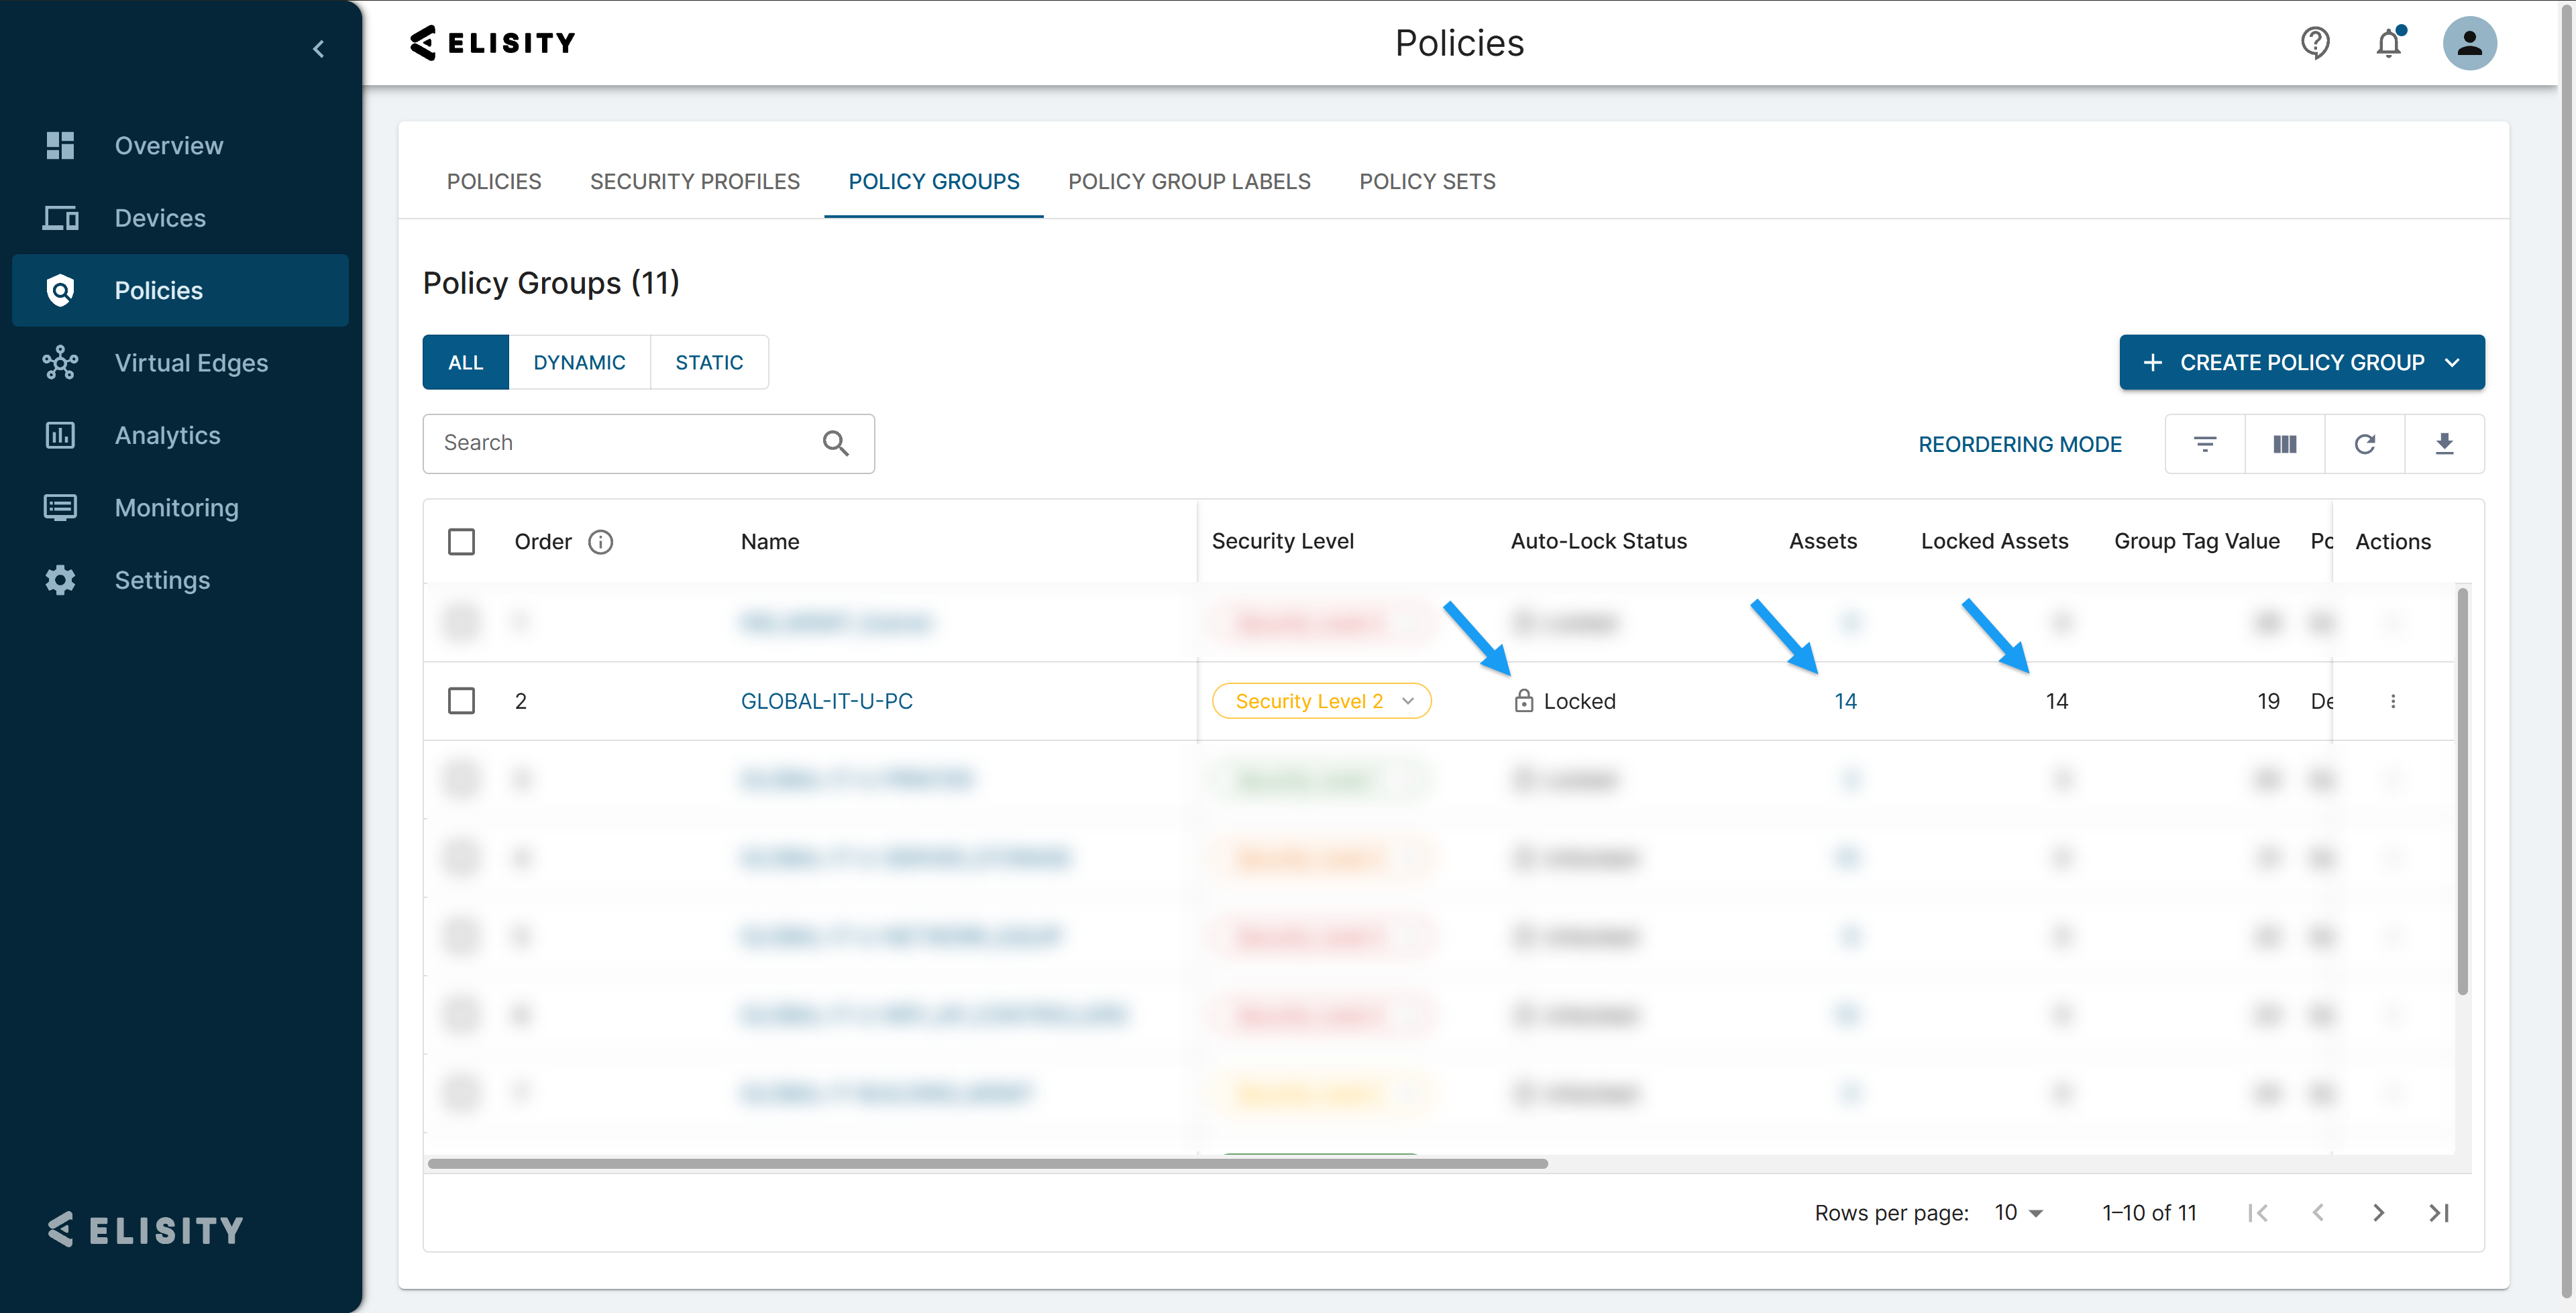
Task: Open the Rows per page dropdown
Action: (x=2019, y=1212)
